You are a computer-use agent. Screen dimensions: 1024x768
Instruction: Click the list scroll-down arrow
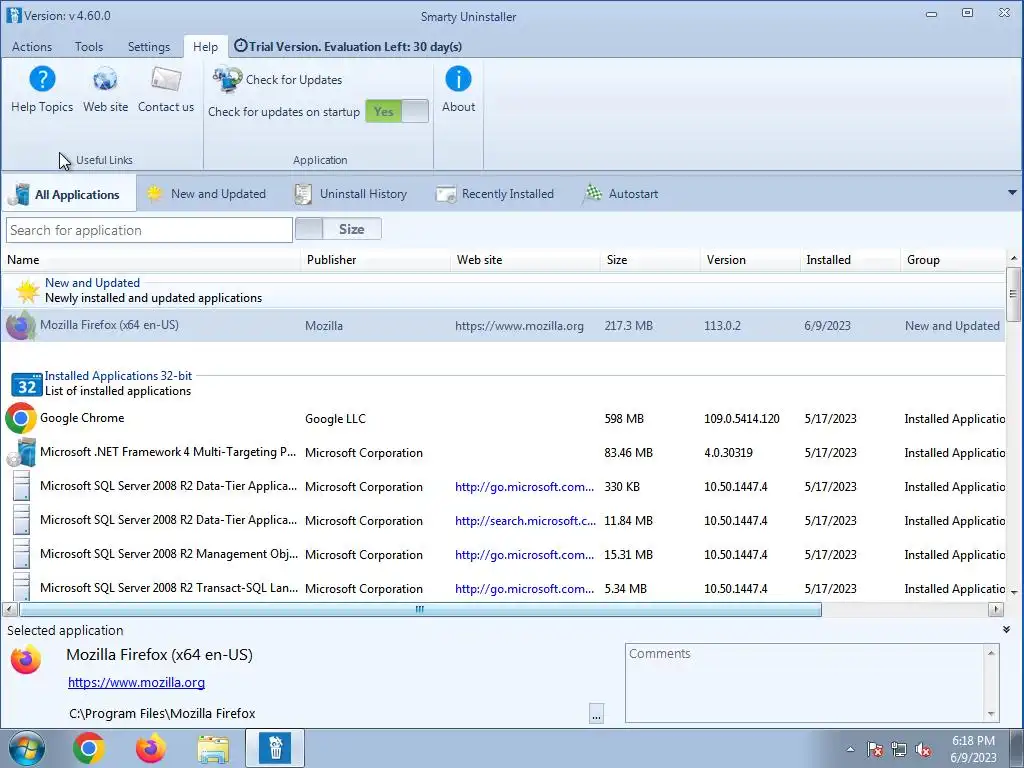1014,592
